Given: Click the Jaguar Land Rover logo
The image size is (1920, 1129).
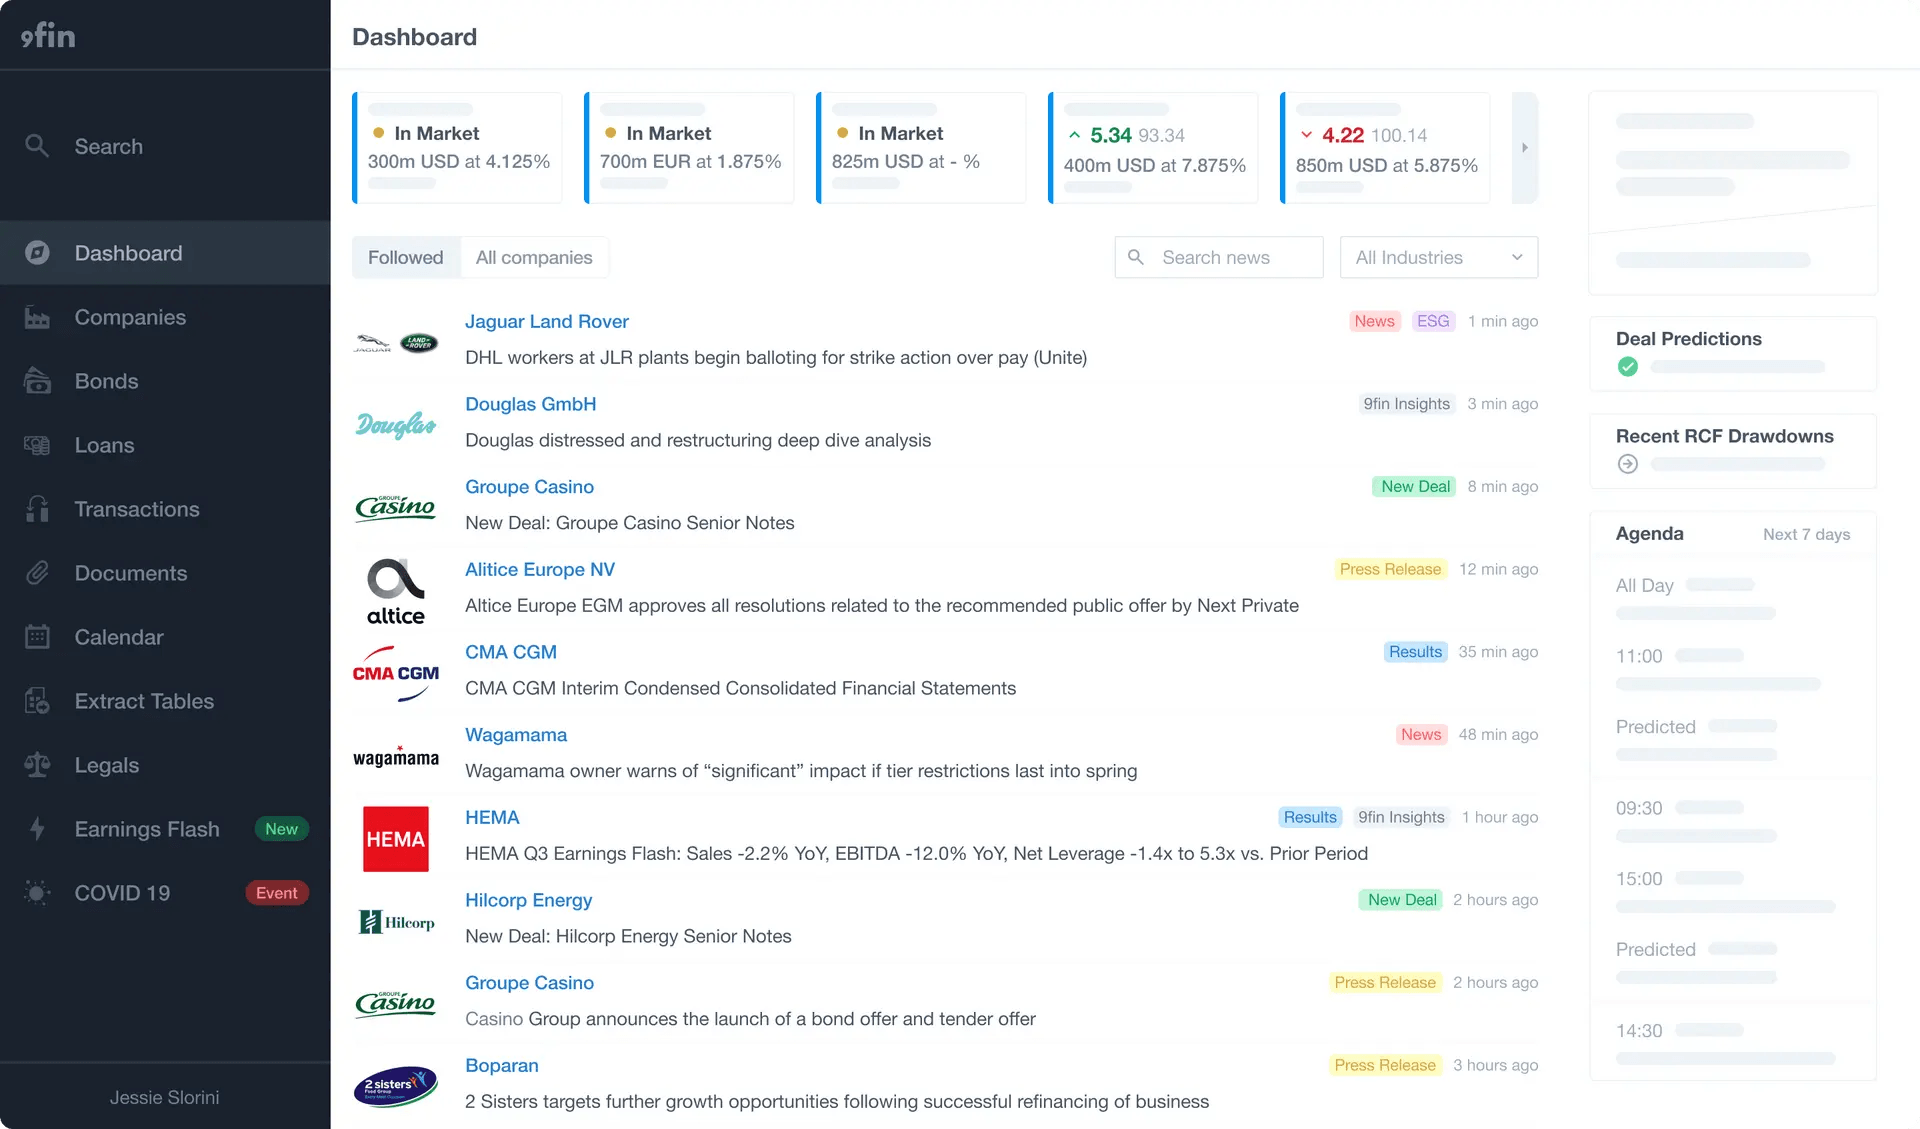Looking at the screenshot, I should coord(396,343).
